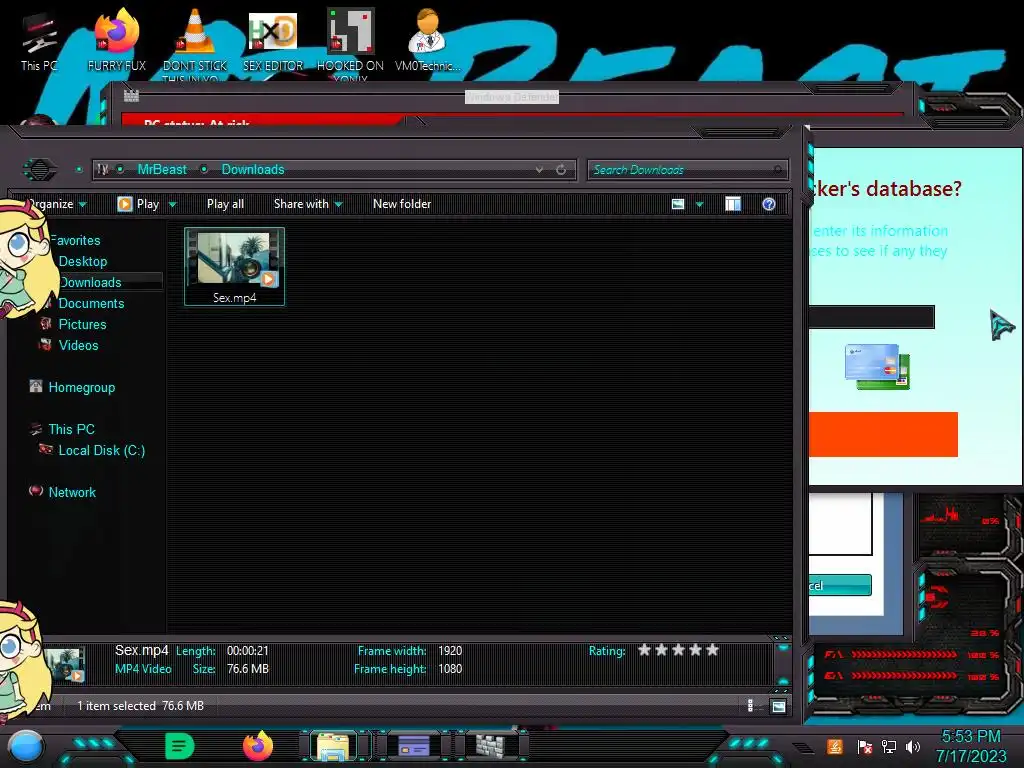Select the MrBeast breadcrumb segment

coord(162,170)
